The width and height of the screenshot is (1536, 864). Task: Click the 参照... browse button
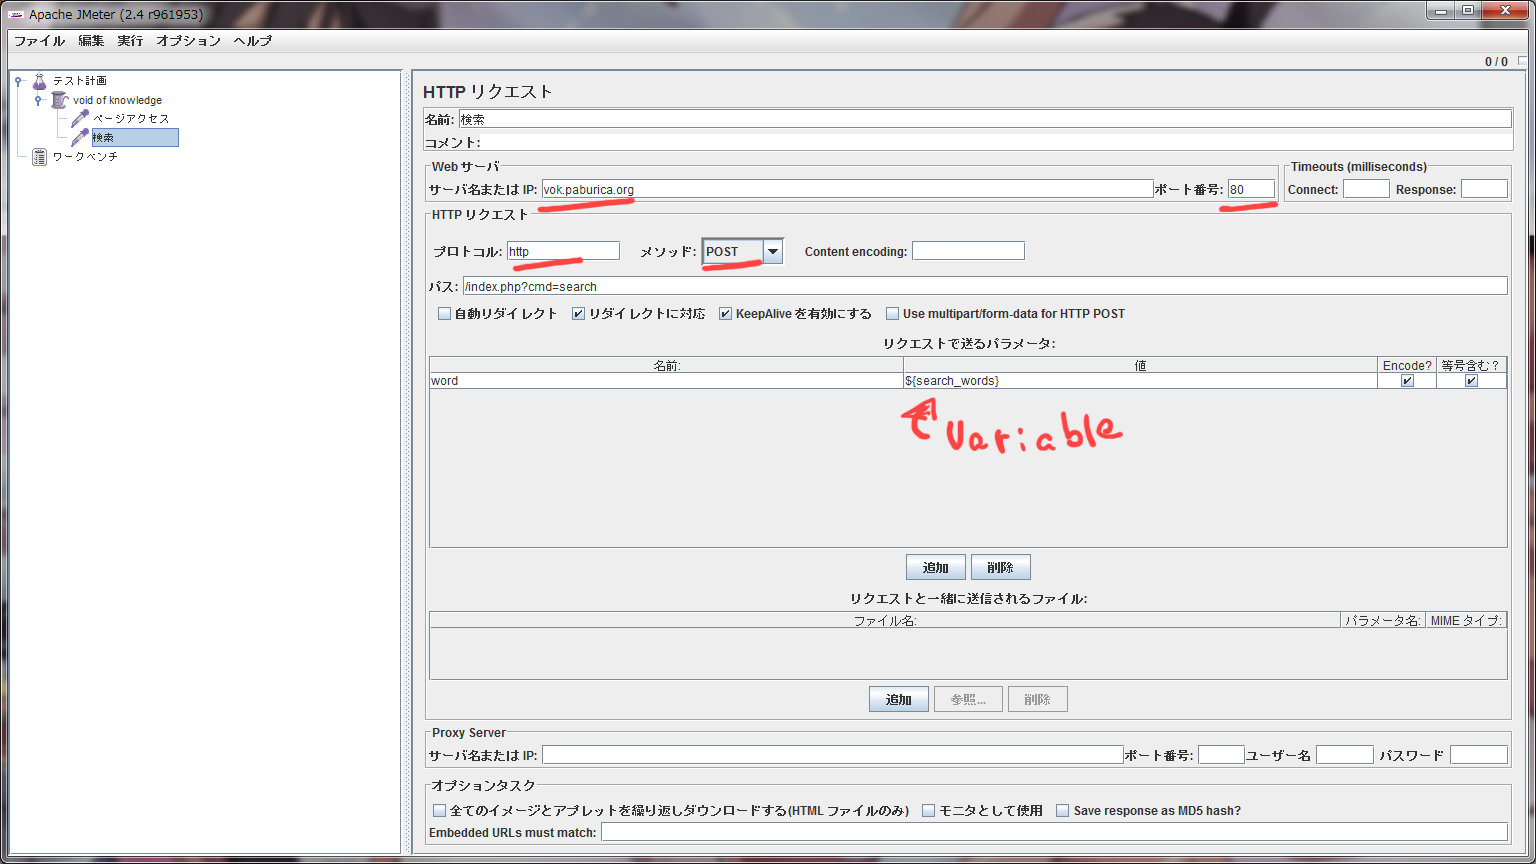coord(968,699)
